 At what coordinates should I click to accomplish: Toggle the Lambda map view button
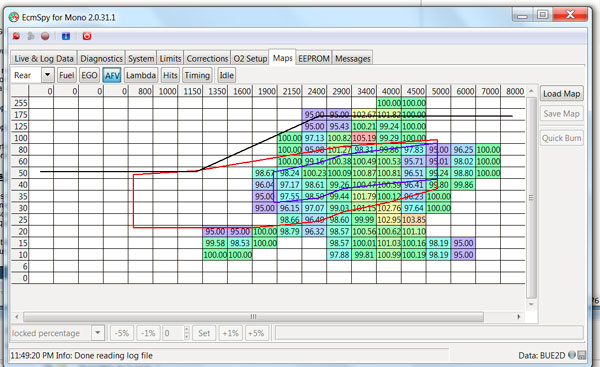(x=141, y=75)
